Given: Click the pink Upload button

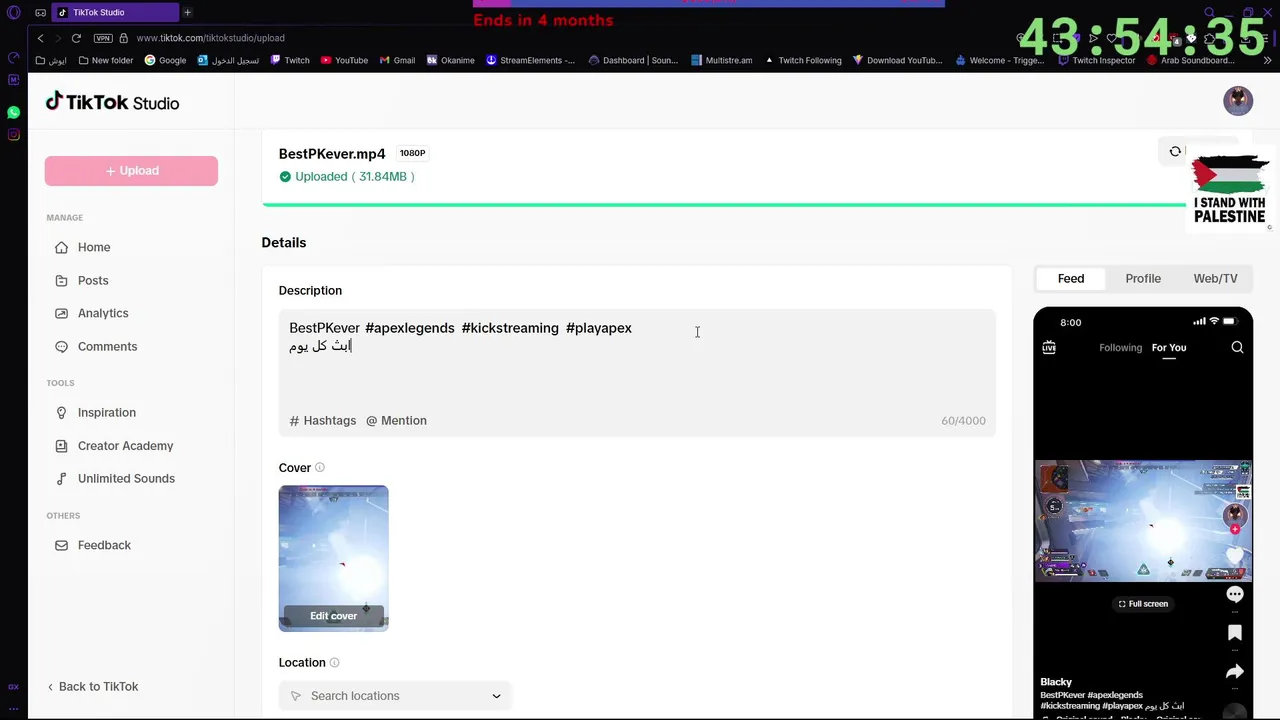Looking at the screenshot, I should tap(131, 170).
